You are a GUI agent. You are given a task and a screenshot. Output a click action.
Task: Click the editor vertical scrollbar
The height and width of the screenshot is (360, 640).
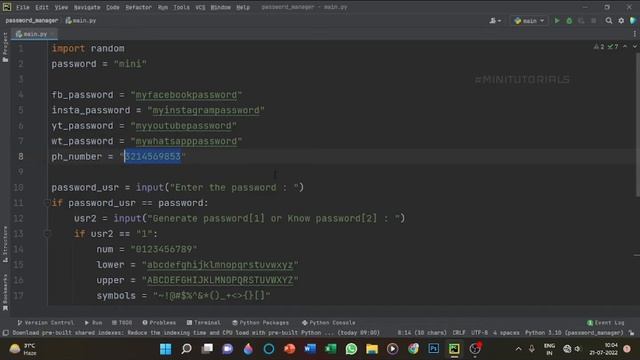[x=637, y=124]
